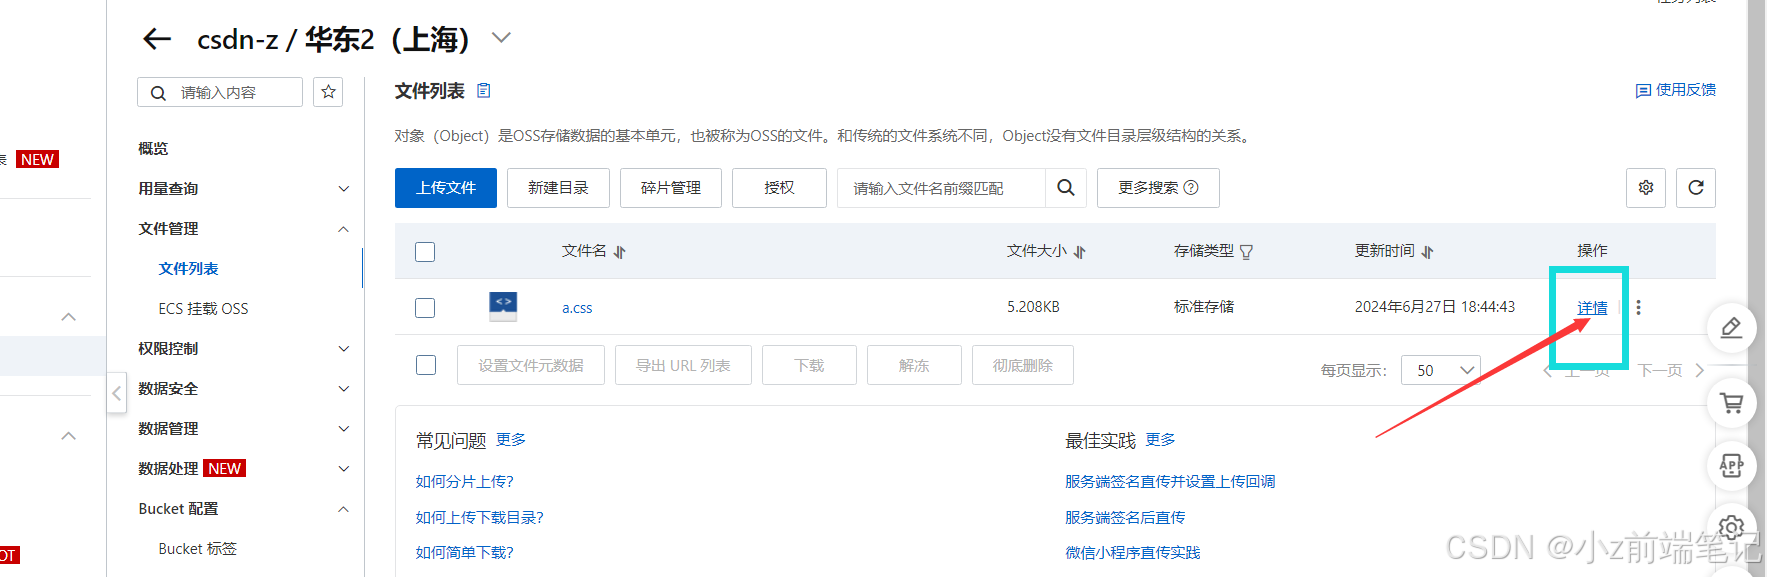
Task: Sort by 文件名 column
Action: tap(620, 252)
